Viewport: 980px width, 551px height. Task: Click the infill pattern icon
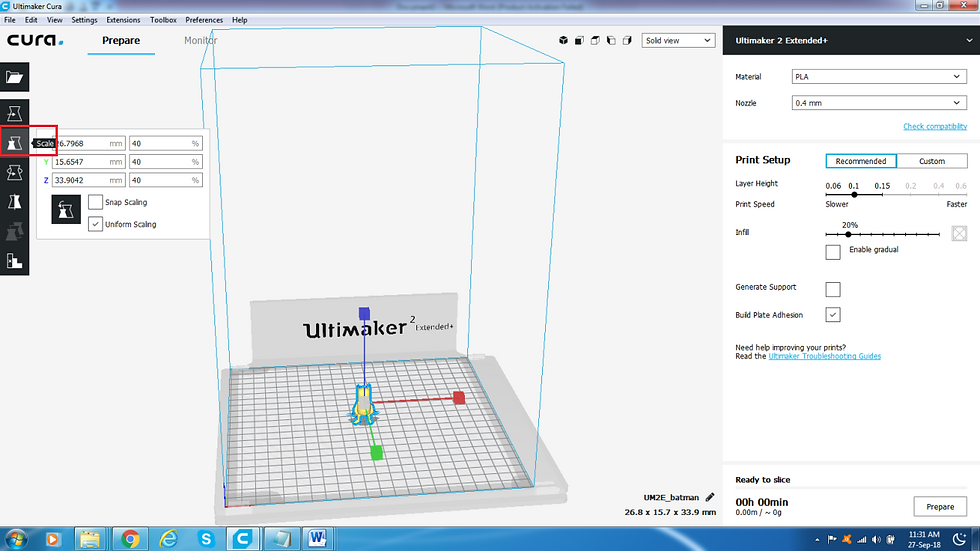coord(959,234)
